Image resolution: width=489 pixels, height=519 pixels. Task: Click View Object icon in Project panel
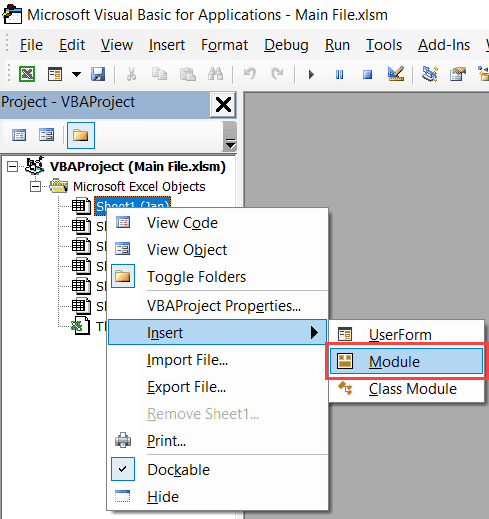(x=46, y=135)
